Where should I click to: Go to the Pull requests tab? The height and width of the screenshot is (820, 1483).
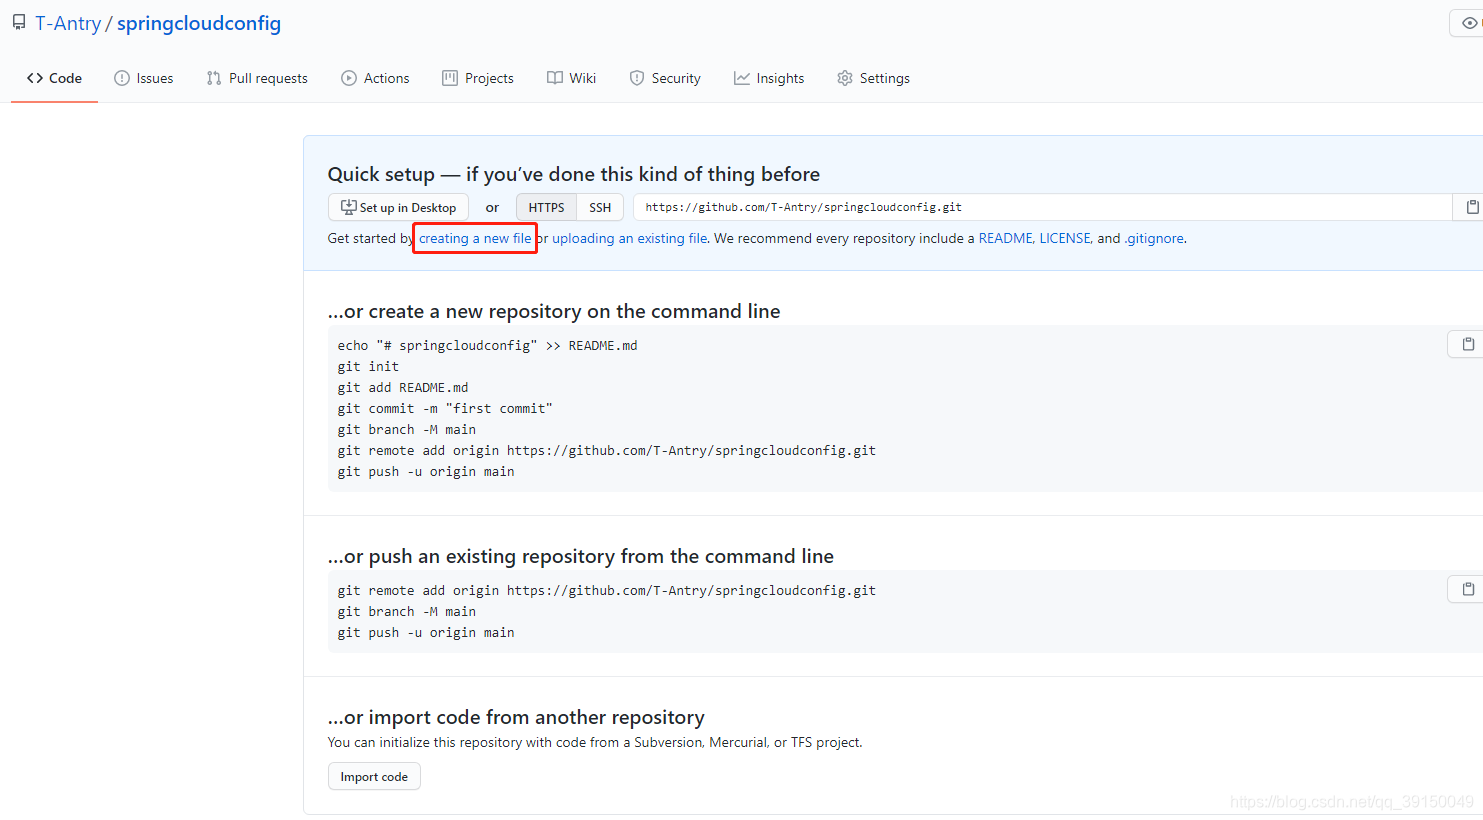[x=257, y=78]
